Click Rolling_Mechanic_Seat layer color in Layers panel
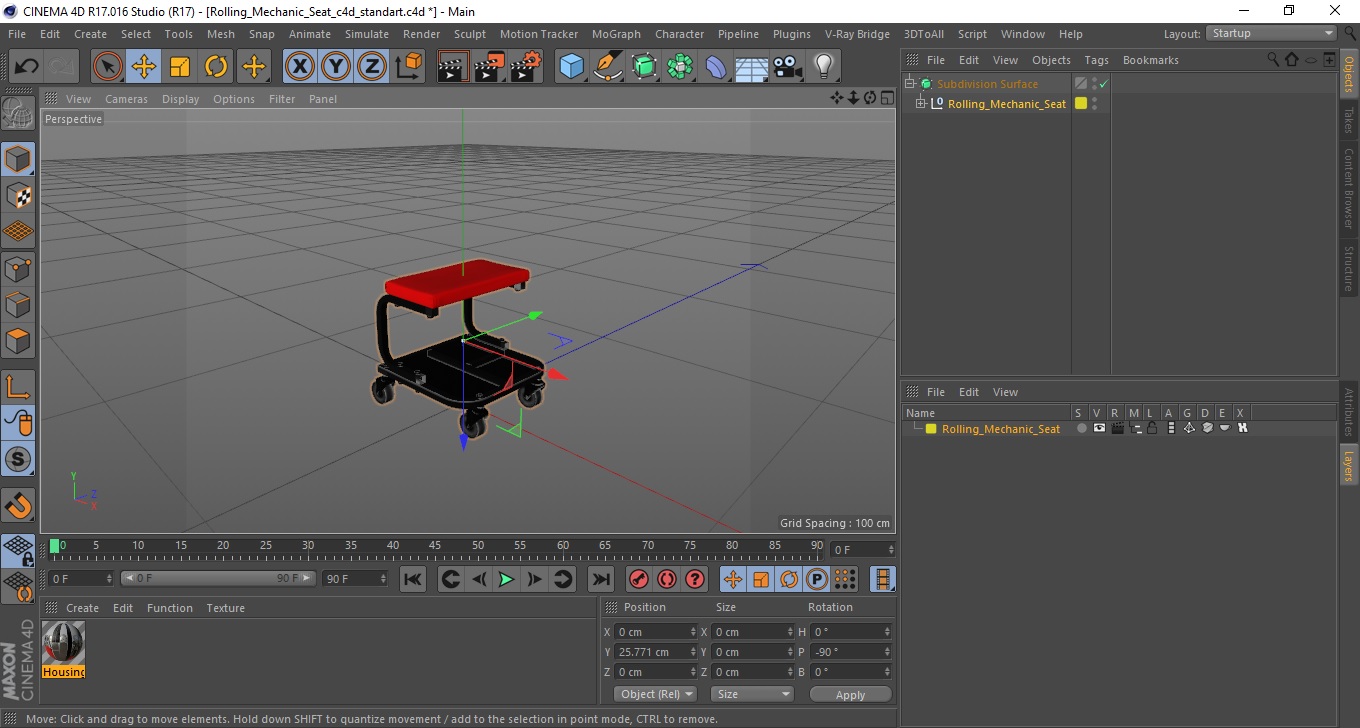 pyautogui.click(x=931, y=428)
